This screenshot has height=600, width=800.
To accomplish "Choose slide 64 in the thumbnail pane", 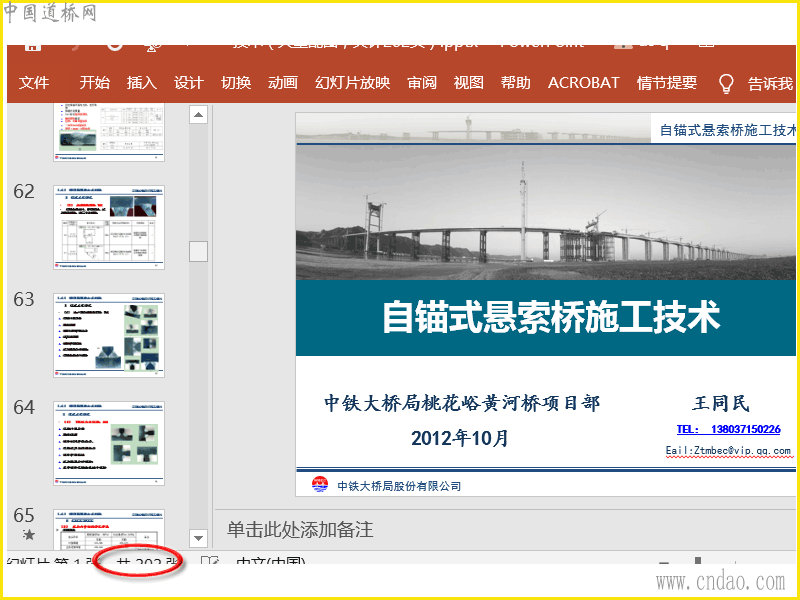I will (x=109, y=443).
